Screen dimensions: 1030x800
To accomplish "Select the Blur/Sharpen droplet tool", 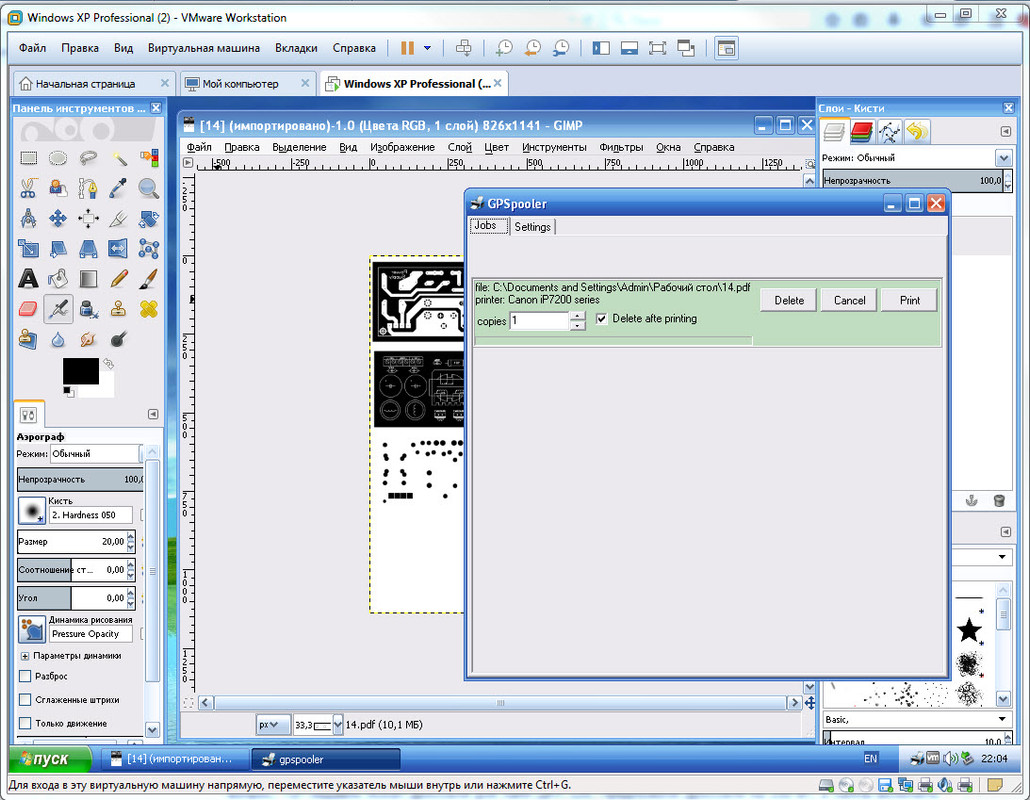I will [58, 339].
